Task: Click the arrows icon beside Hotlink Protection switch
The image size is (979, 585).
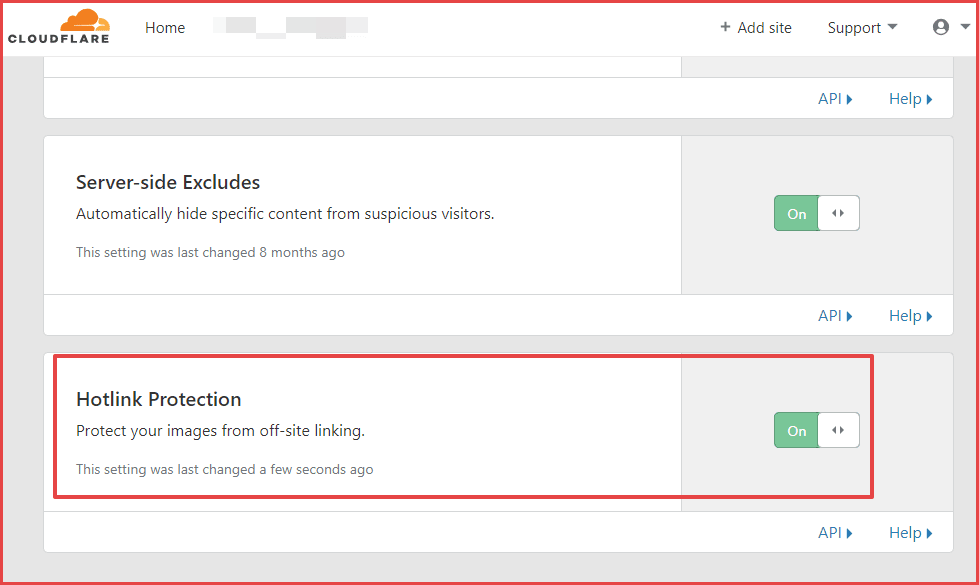Action: point(838,430)
